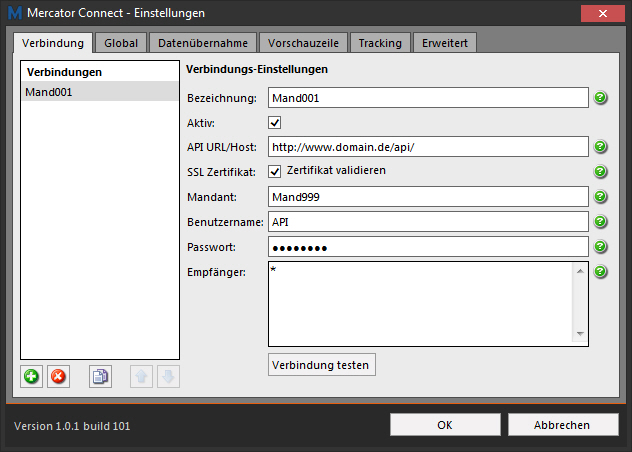Click the Version 1.0.1 build 101 text
The width and height of the screenshot is (632, 452).
pos(72,426)
